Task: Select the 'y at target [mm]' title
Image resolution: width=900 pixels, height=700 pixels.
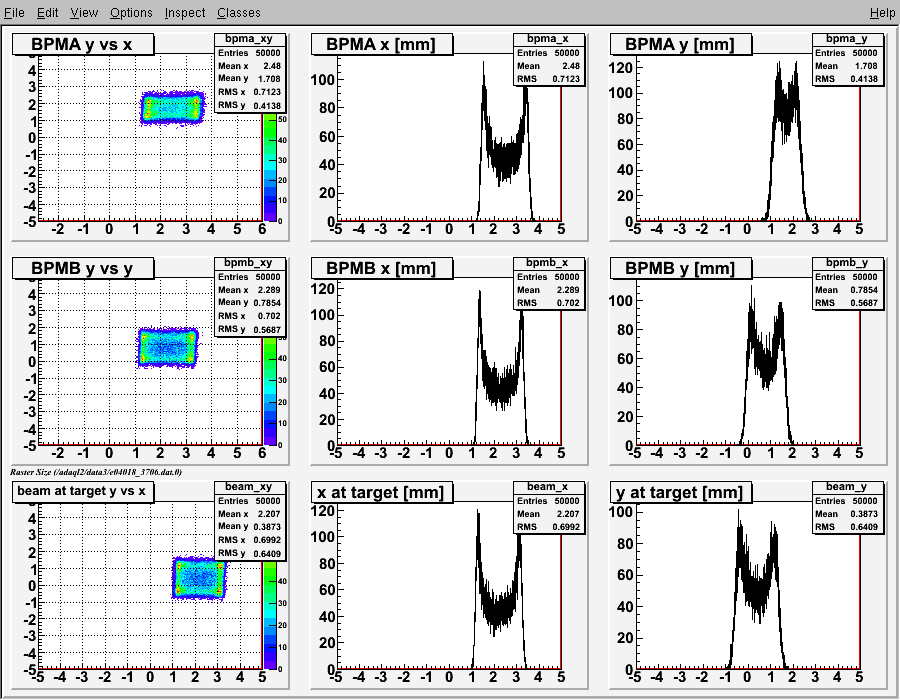Action: (681, 492)
